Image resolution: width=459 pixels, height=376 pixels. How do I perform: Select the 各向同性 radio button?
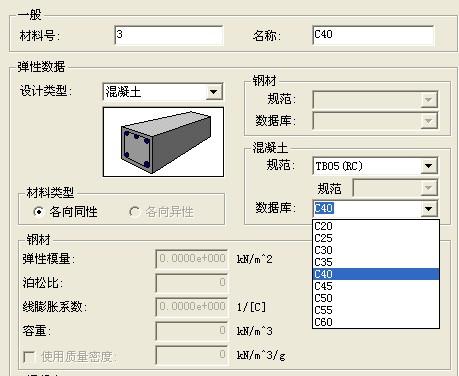[x=39, y=212]
